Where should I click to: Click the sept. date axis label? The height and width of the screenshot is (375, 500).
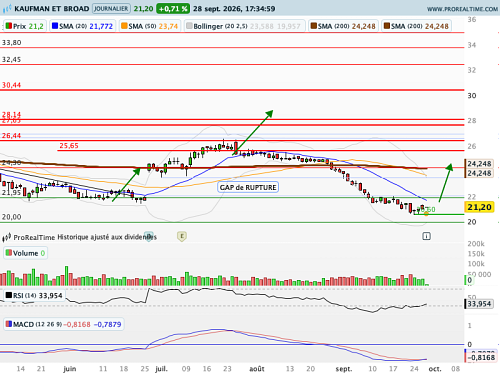click(x=344, y=369)
